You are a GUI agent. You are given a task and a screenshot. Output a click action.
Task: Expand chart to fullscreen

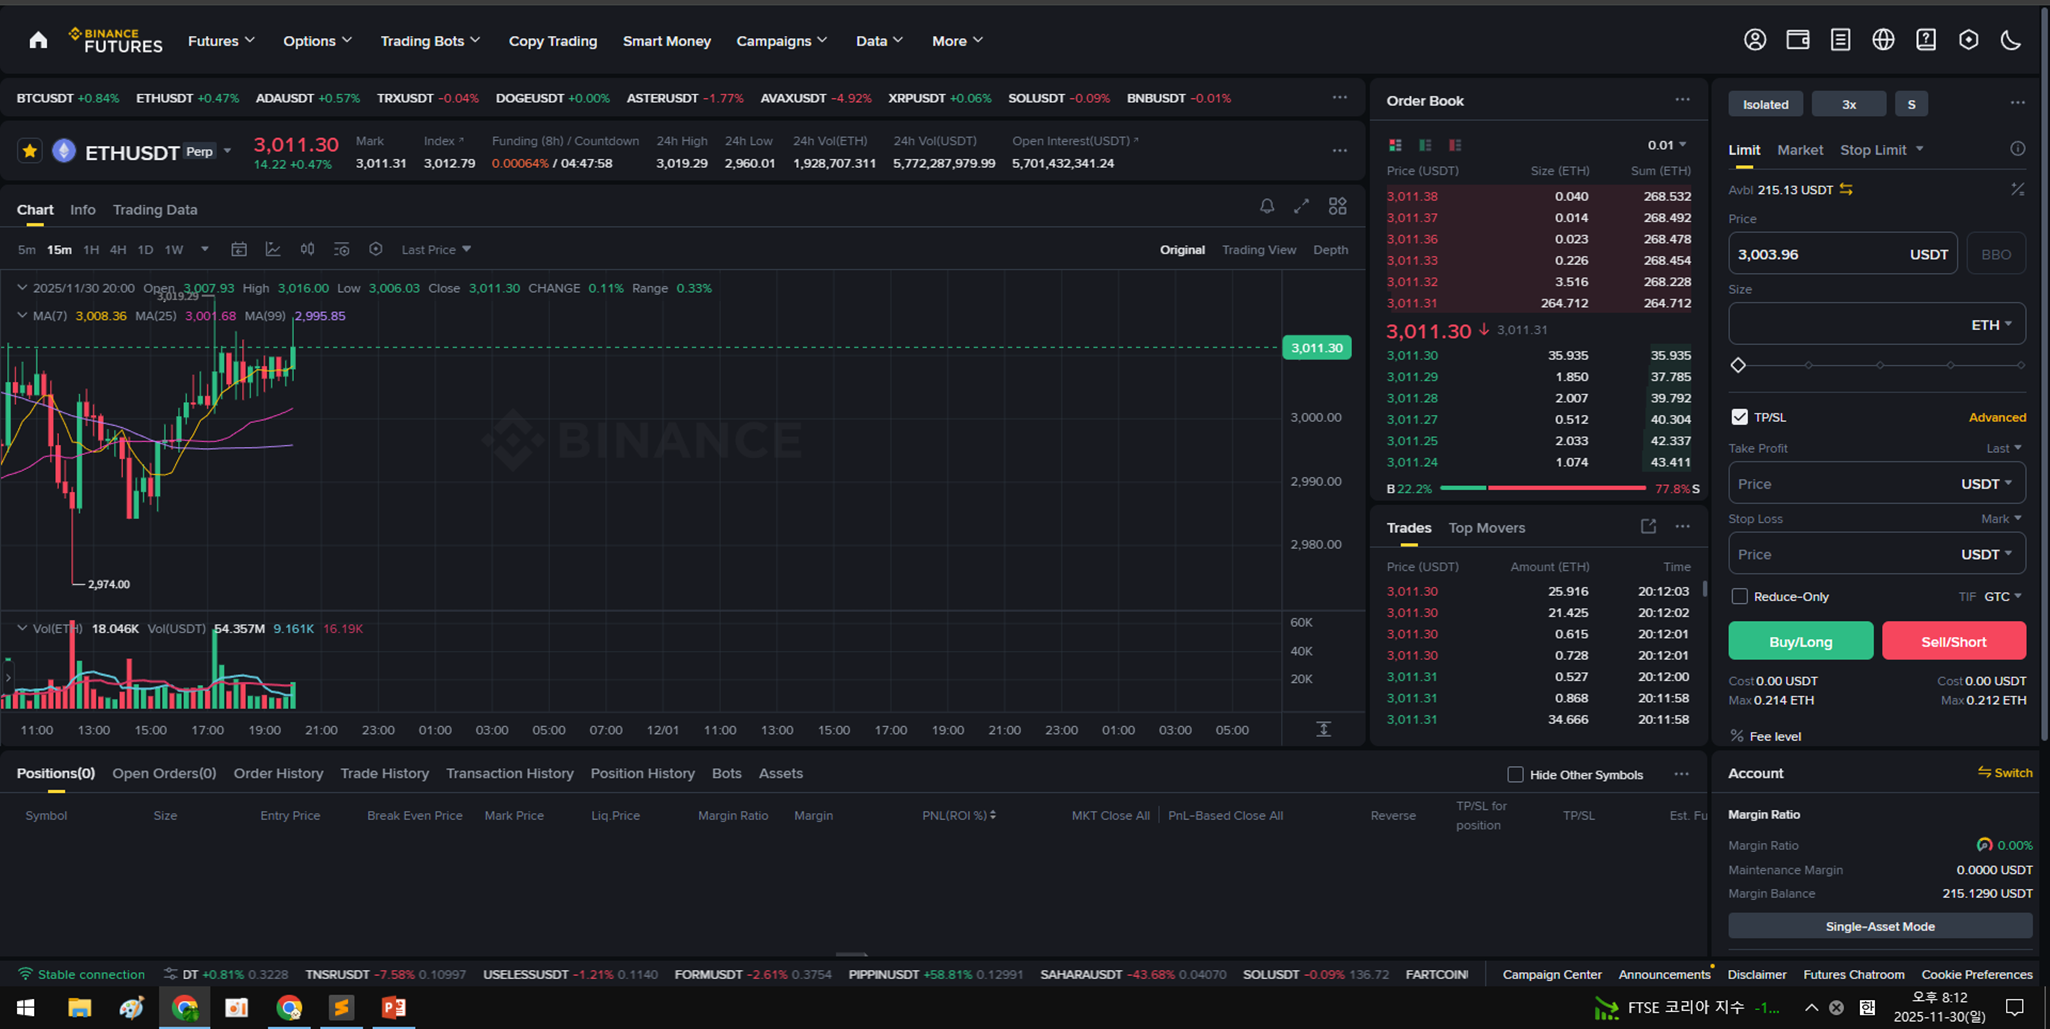tap(1301, 206)
